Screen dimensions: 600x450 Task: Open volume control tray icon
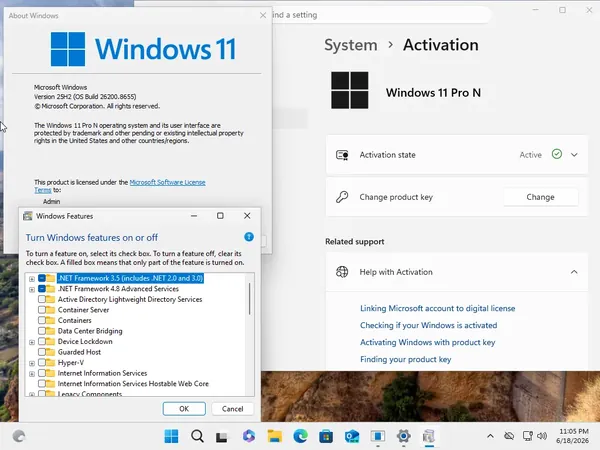pos(542,436)
